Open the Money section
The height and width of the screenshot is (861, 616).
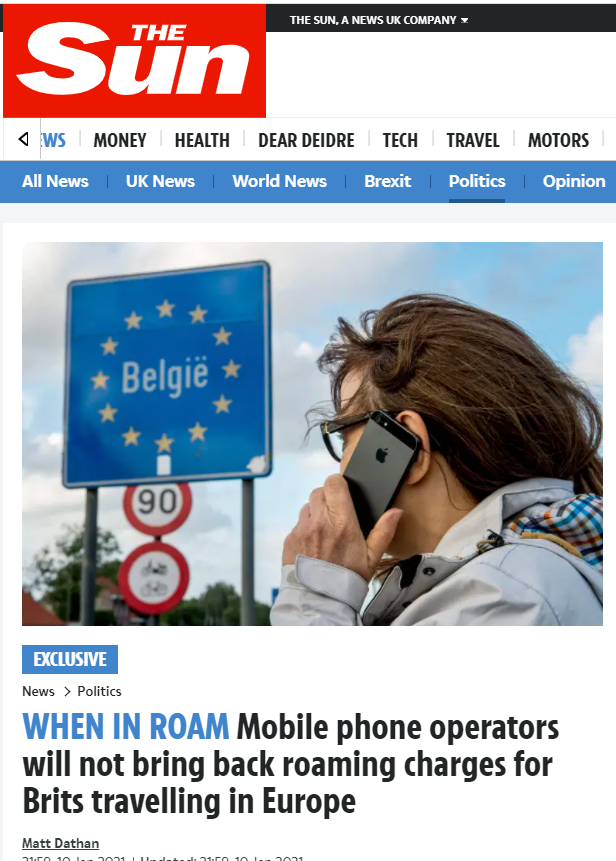coord(120,140)
